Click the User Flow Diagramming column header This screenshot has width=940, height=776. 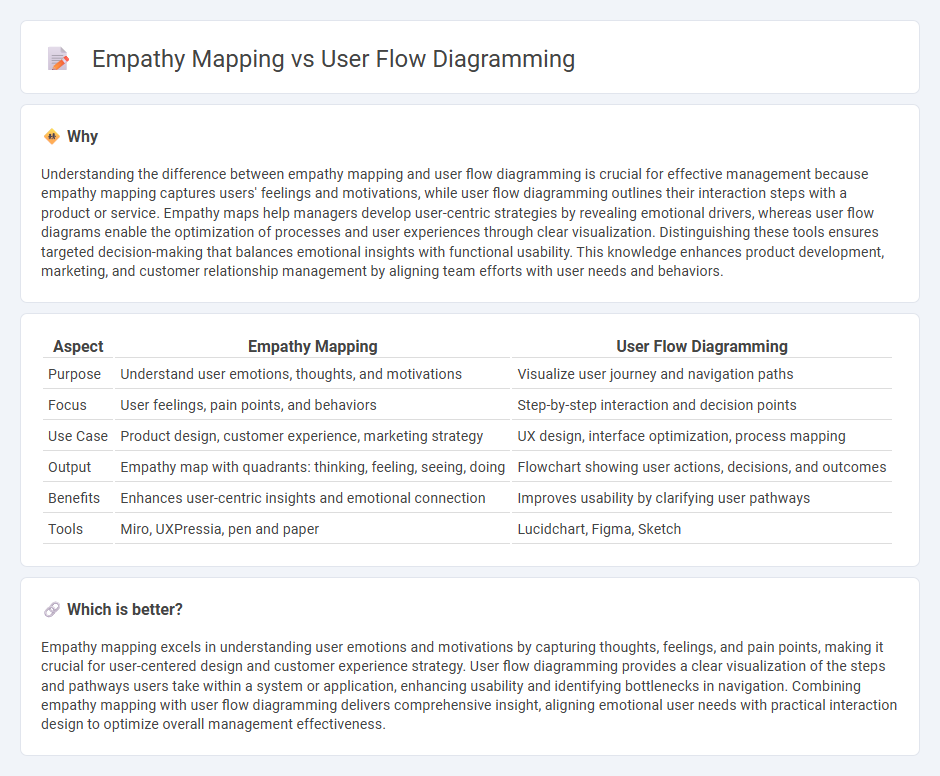click(702, 347)
